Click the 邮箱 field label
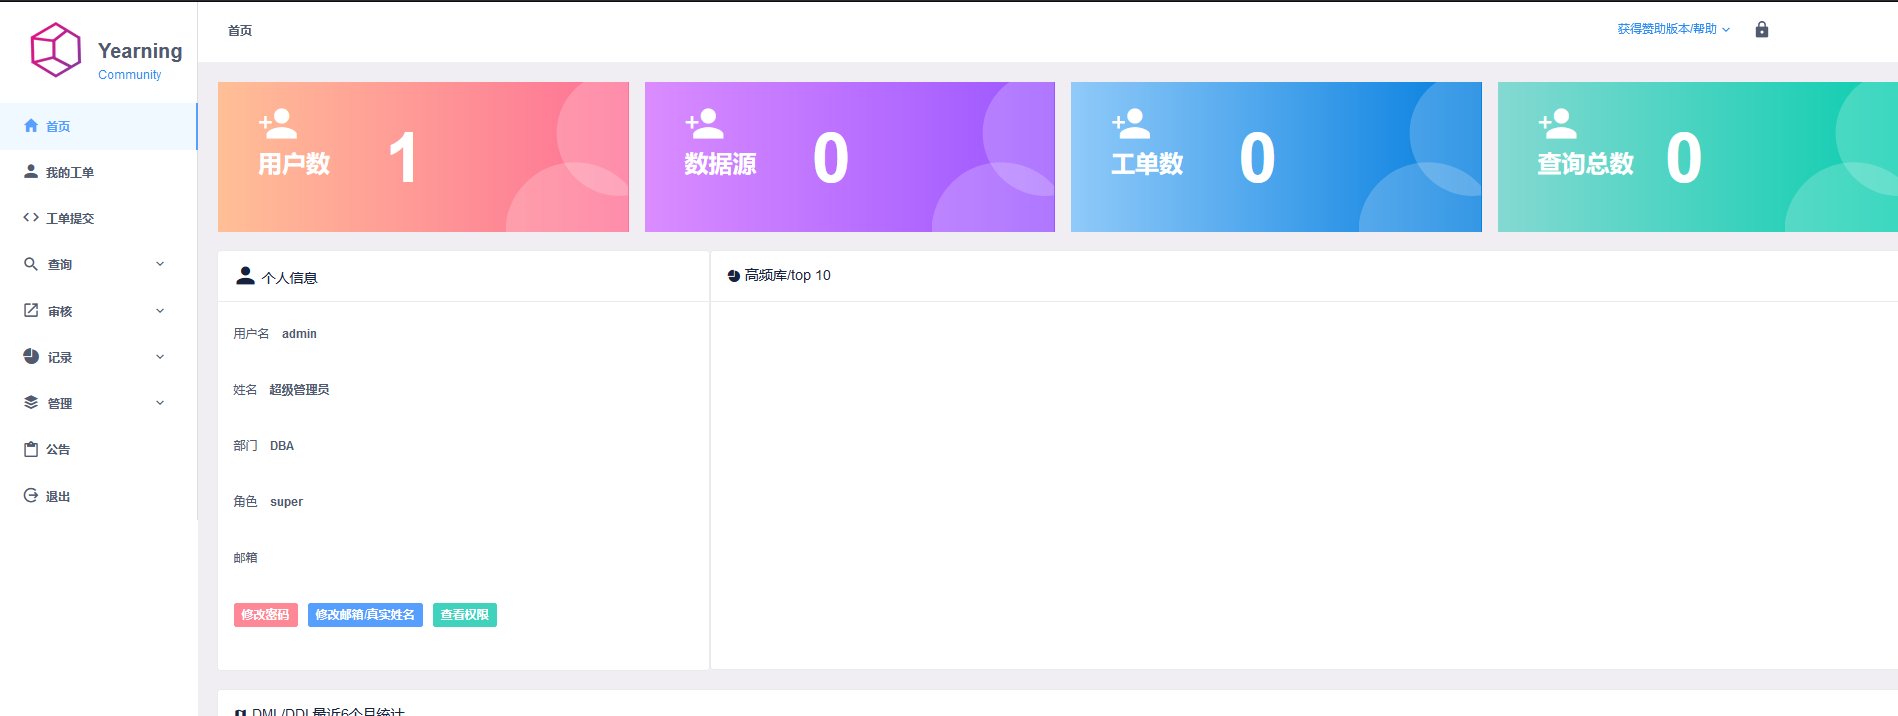Screen dimensions: 1898x716 pyautogui.click(x=245, y=558)
